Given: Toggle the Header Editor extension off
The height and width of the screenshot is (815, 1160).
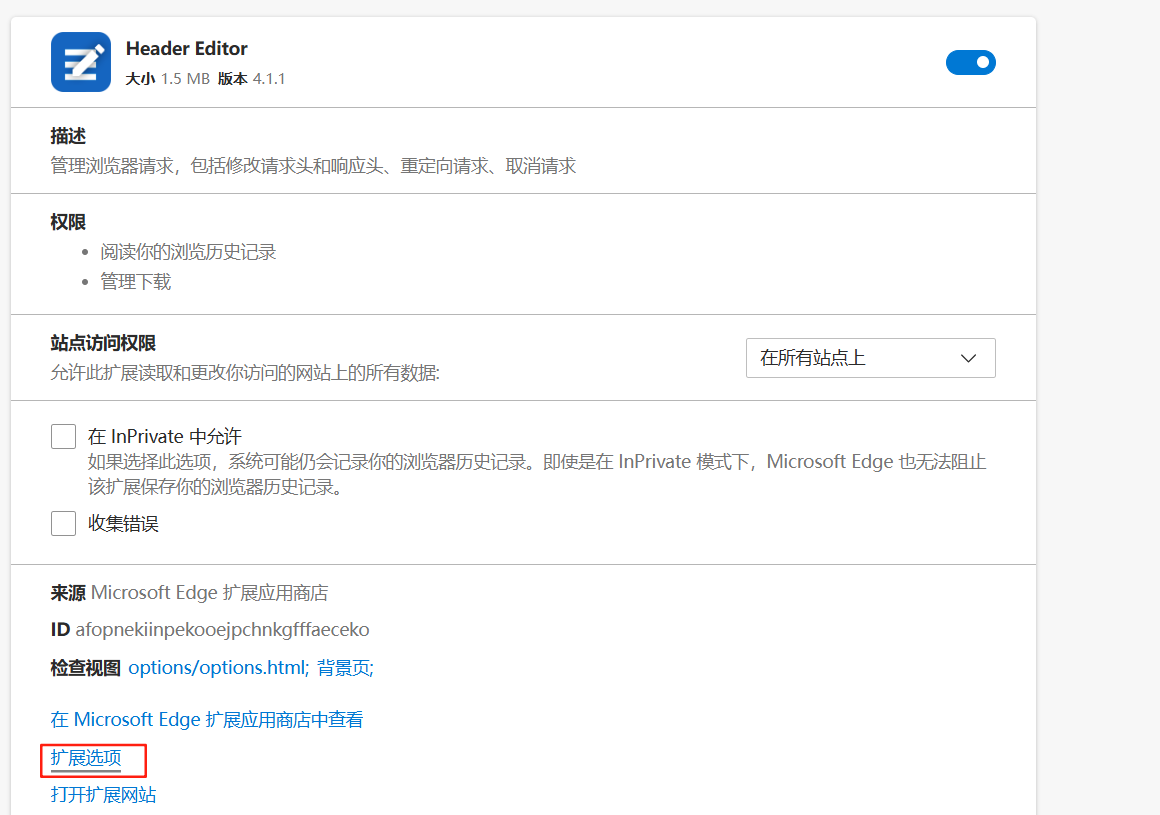Looking at the screenshot, I should 971,63.
